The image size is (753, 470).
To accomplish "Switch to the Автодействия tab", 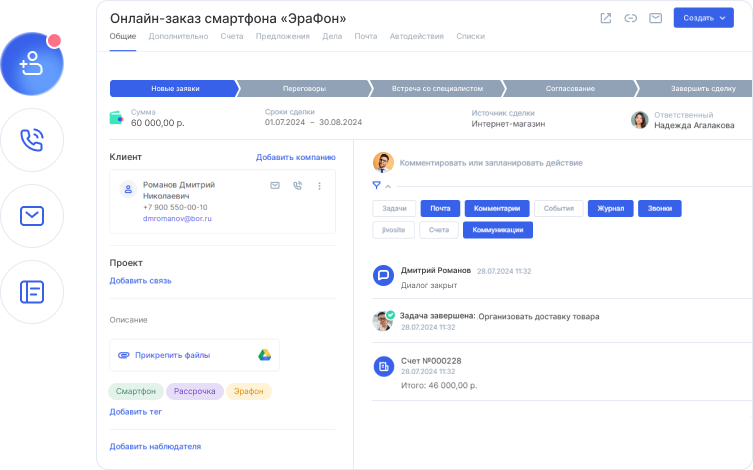I will [x=415, y=36].
